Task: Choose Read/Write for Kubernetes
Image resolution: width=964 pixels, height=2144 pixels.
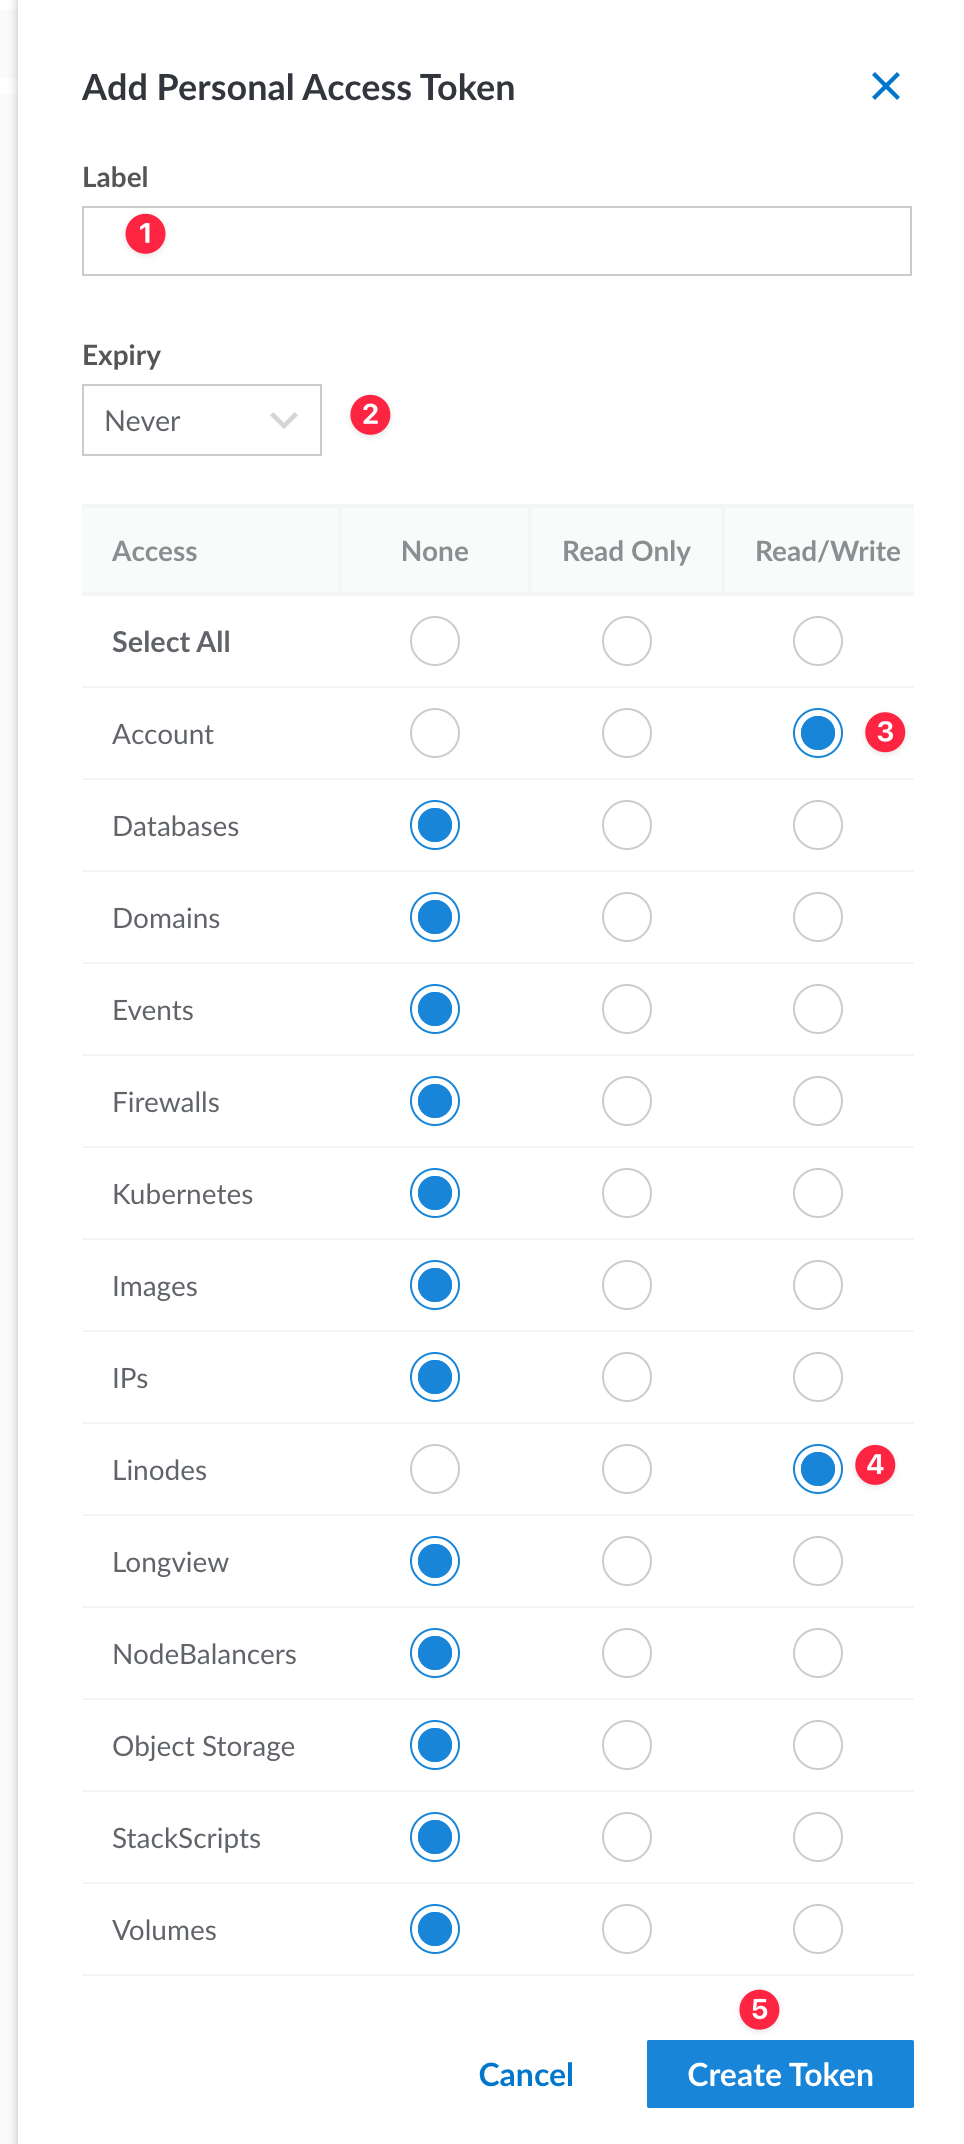Action: pos(818,1193)
